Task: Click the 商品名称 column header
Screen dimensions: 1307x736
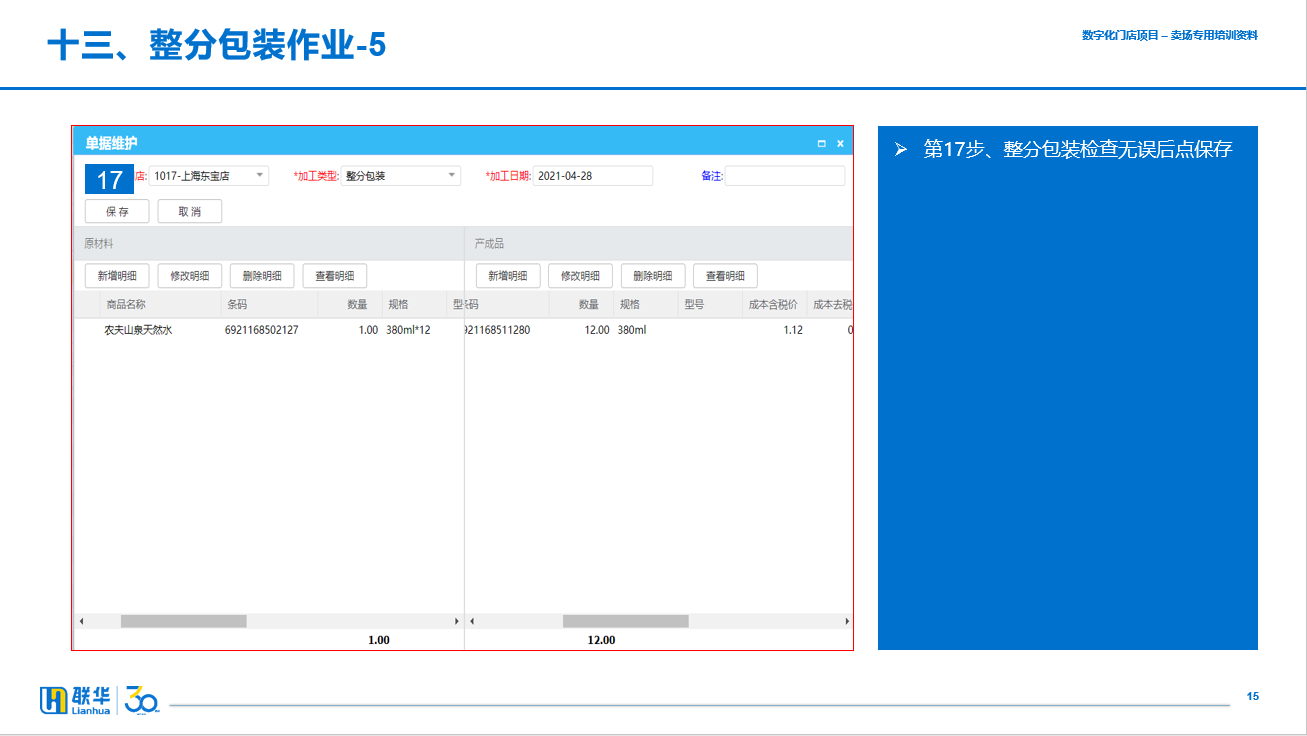Action: 160,304
